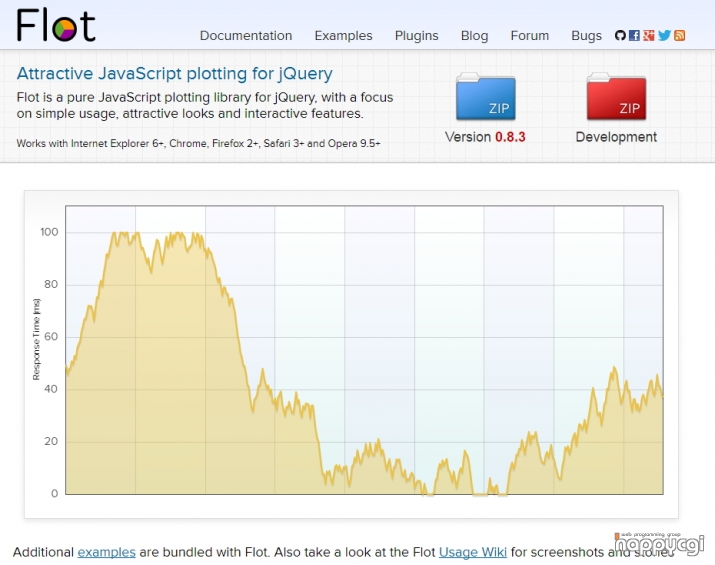Download the red Development ZIP folder

click(x=616, y=96)
